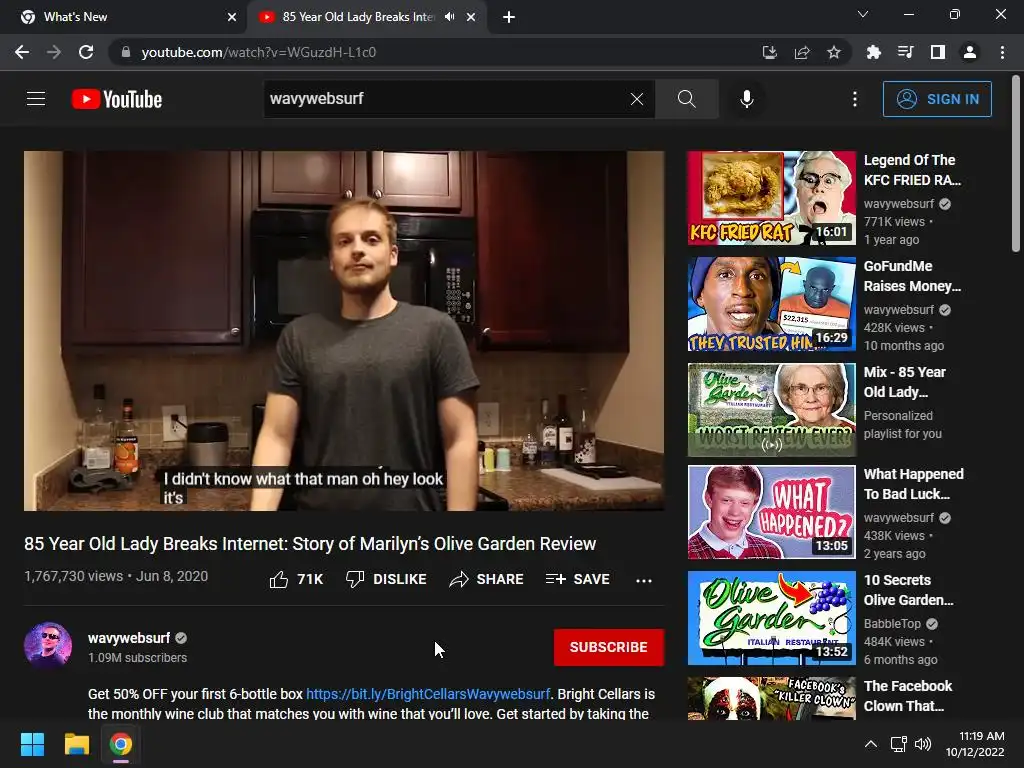Share the video
This screenshot has width=1024, height=768.
(487, 579)
